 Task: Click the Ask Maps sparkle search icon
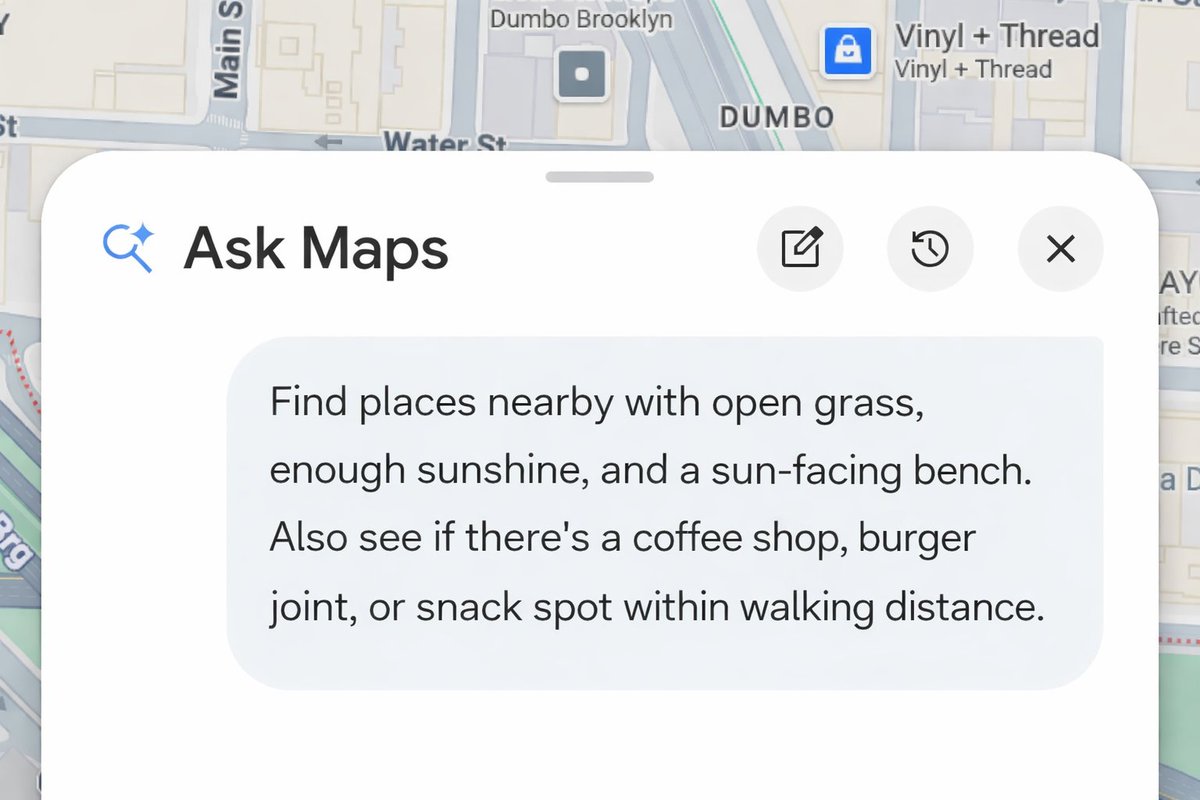click(x=128, y=248)
